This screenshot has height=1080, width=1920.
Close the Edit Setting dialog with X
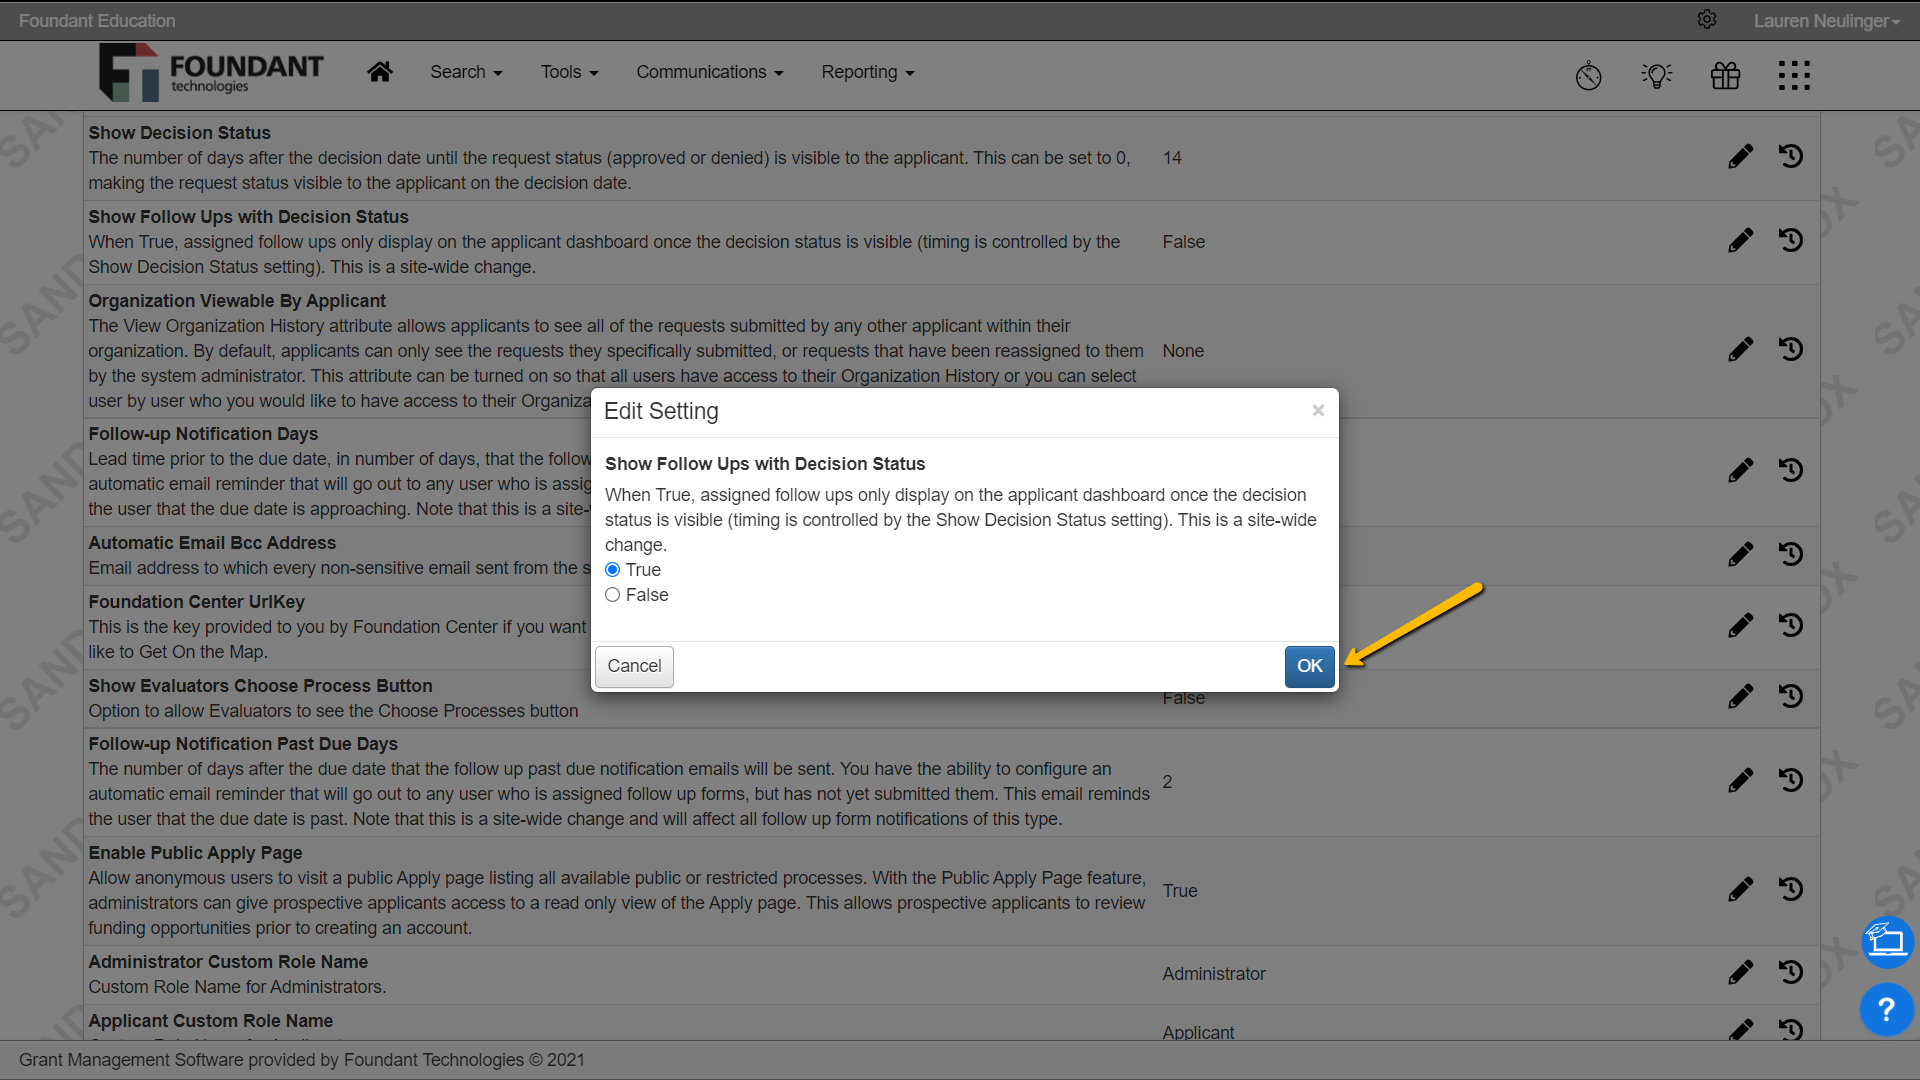pos(1318,411)
